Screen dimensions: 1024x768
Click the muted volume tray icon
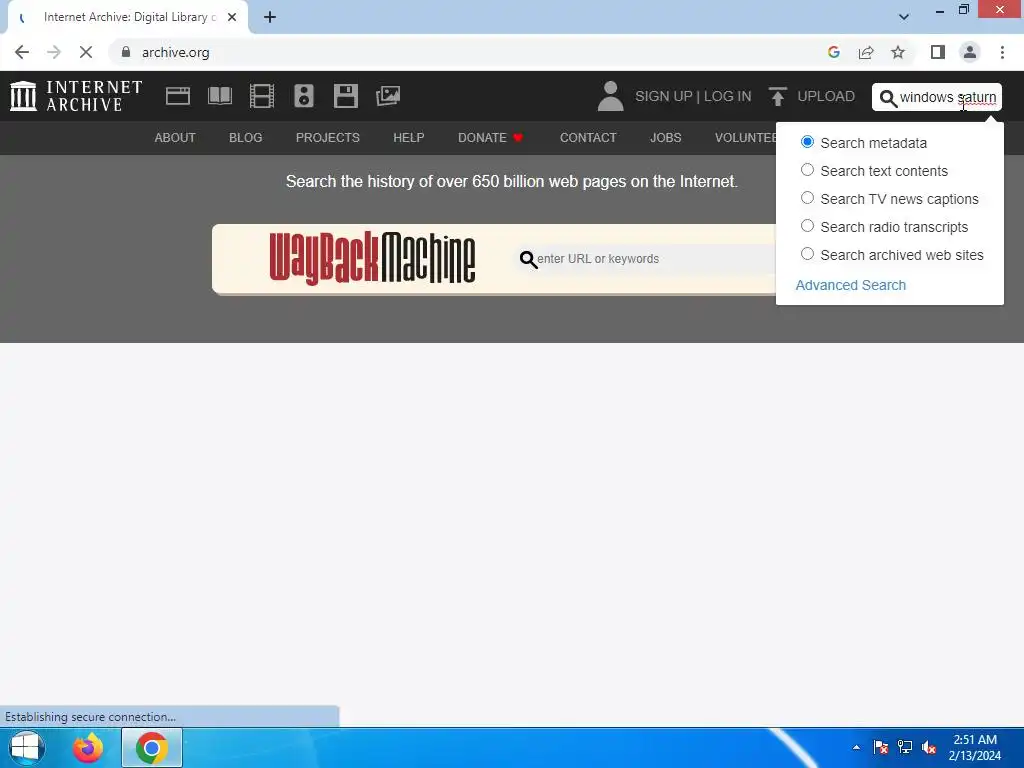coord(929,747)
